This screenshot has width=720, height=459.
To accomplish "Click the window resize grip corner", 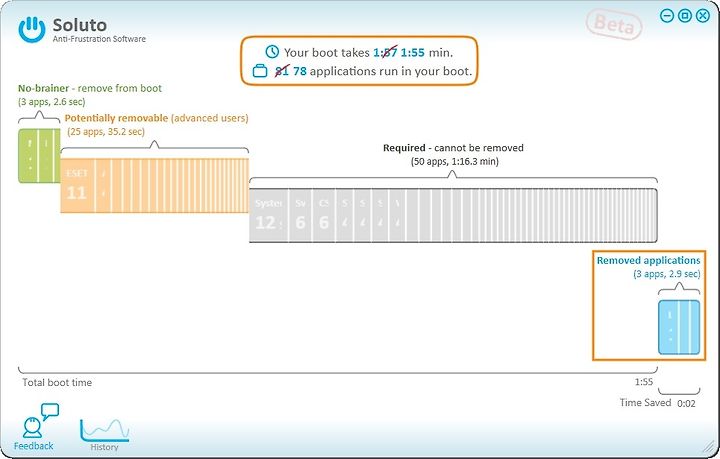I will click(x=709, y=446).
